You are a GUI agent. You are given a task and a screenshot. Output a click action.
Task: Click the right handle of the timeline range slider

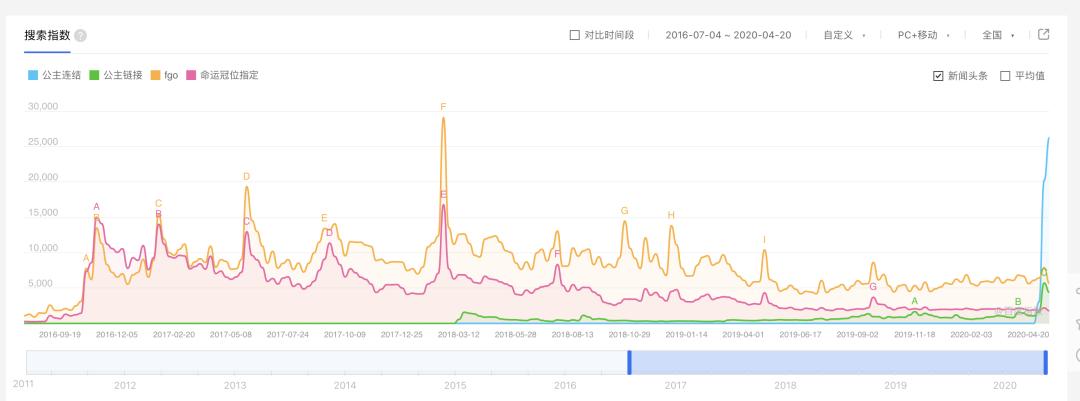pyautogui.click(x=1046, y=362)
